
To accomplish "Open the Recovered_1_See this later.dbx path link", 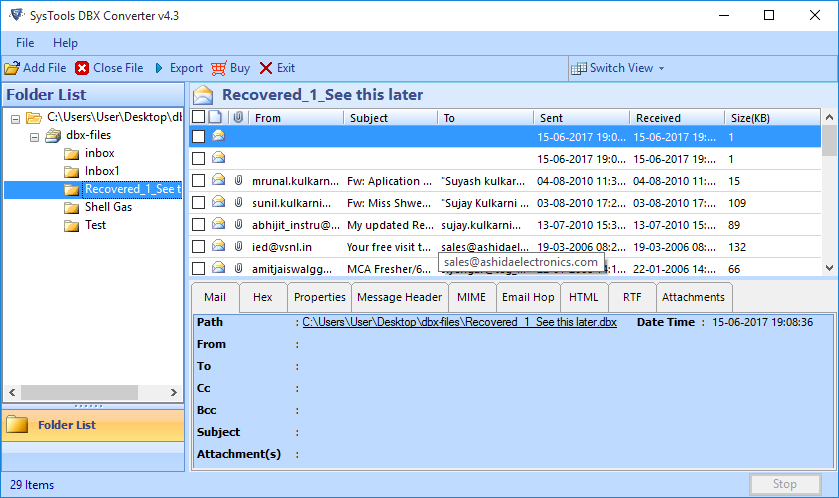I will [x=460, y=322].
